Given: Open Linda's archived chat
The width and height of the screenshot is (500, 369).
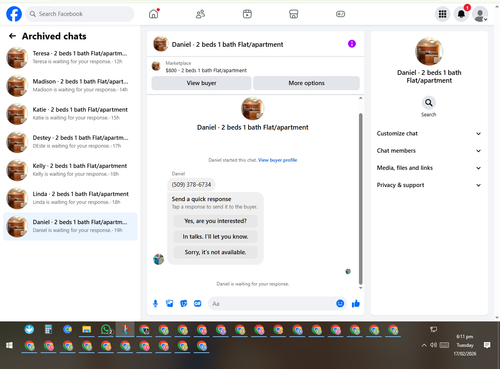Looking at the screenshot, I should pyautogui.click(x=70, y=198).
